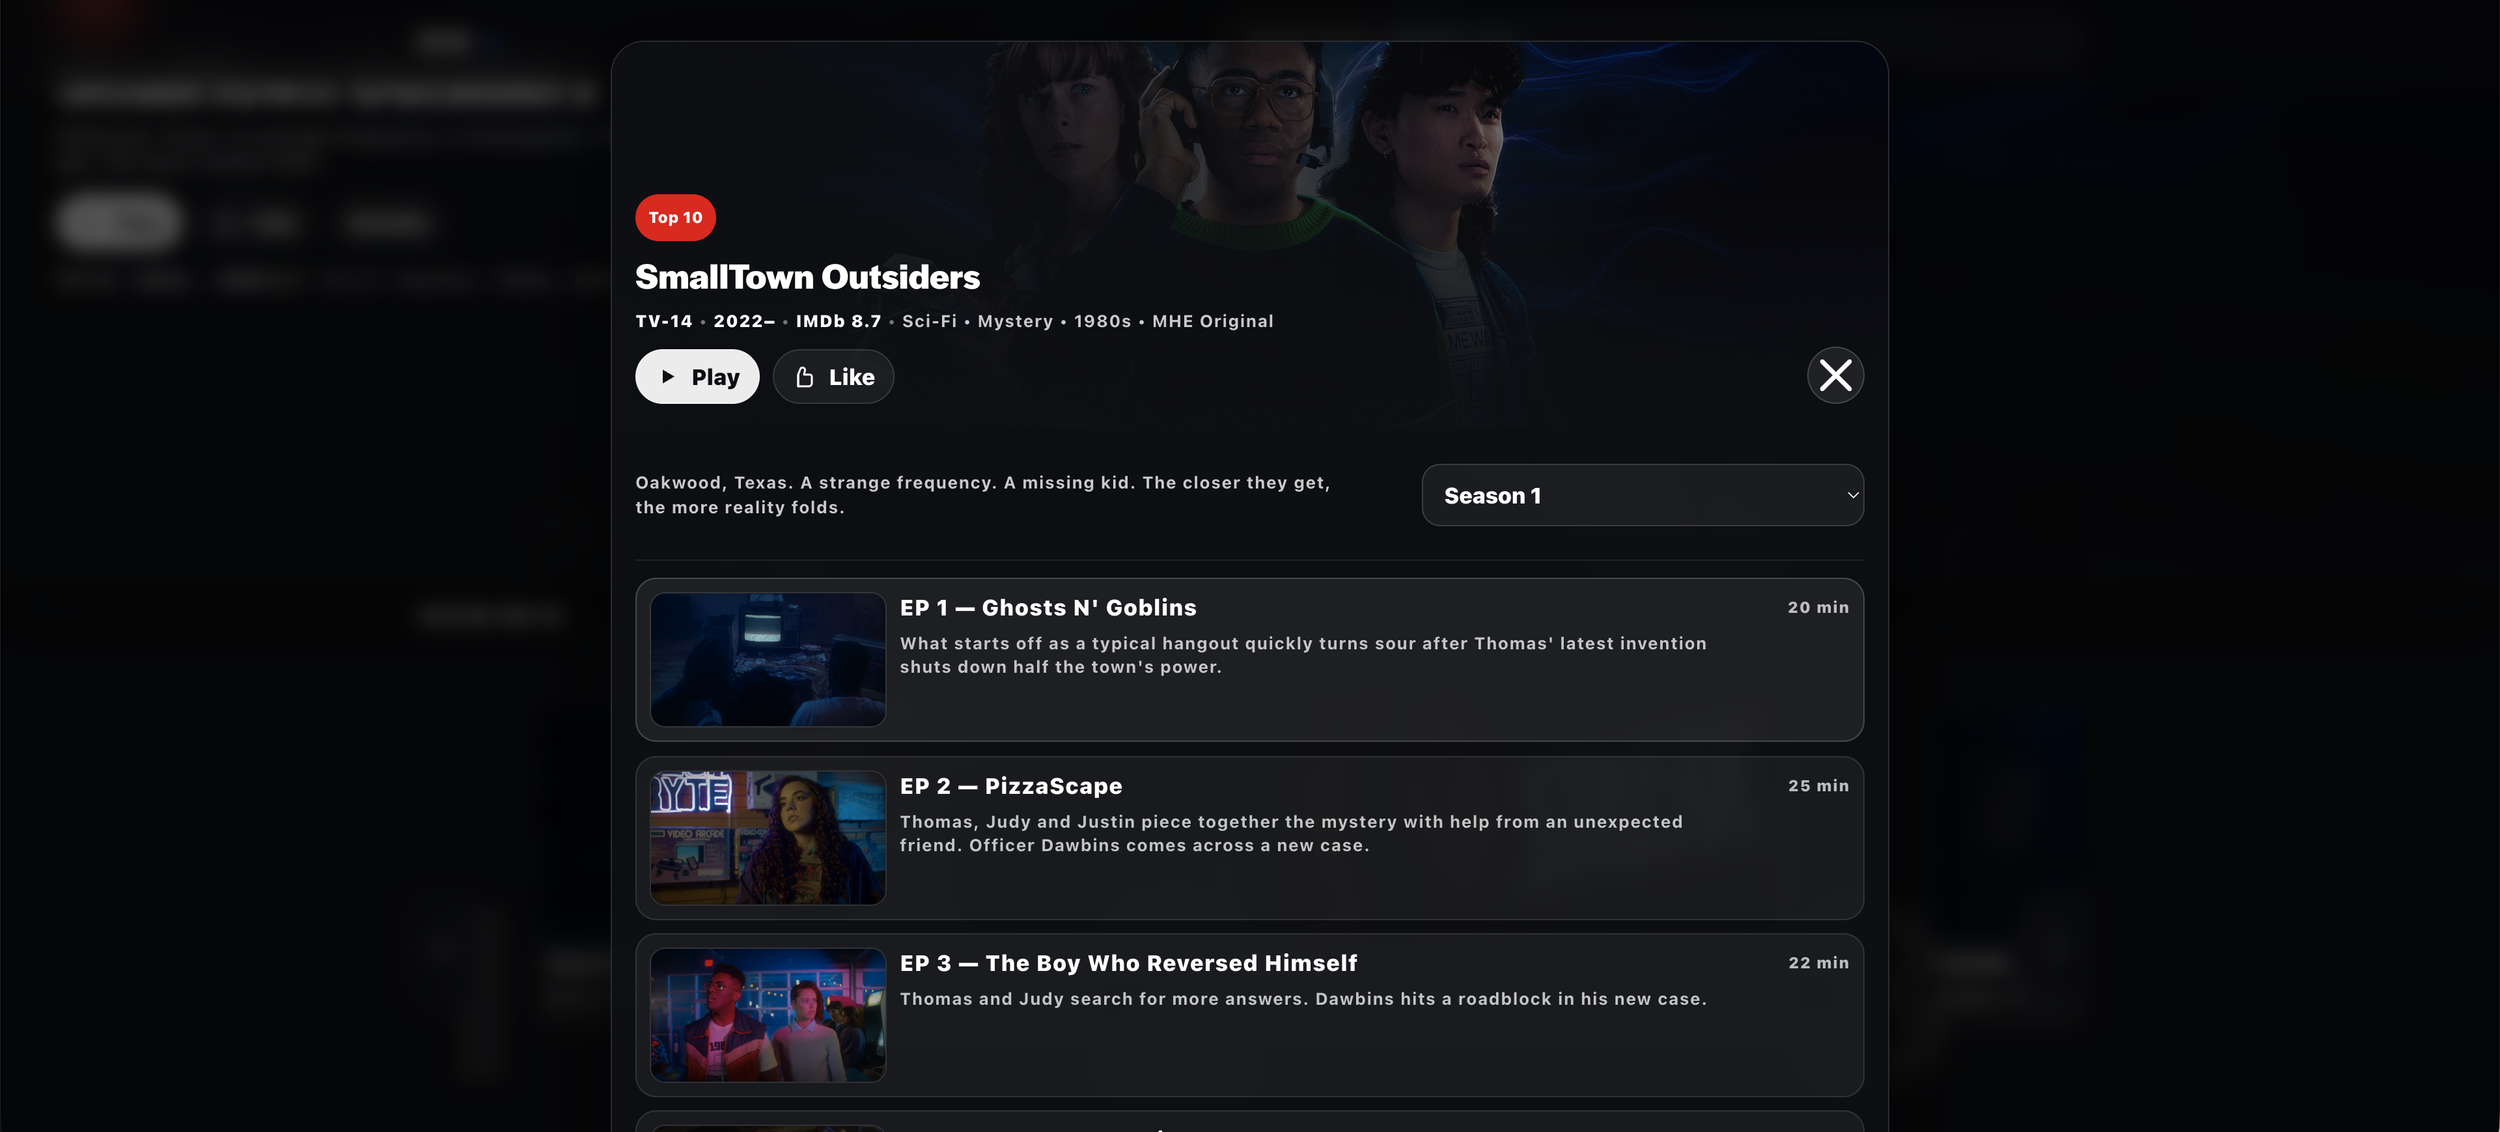Click the IMDb 8.7 rating
Screen dimensions: 2500x1132
click(x=838, y=321)
